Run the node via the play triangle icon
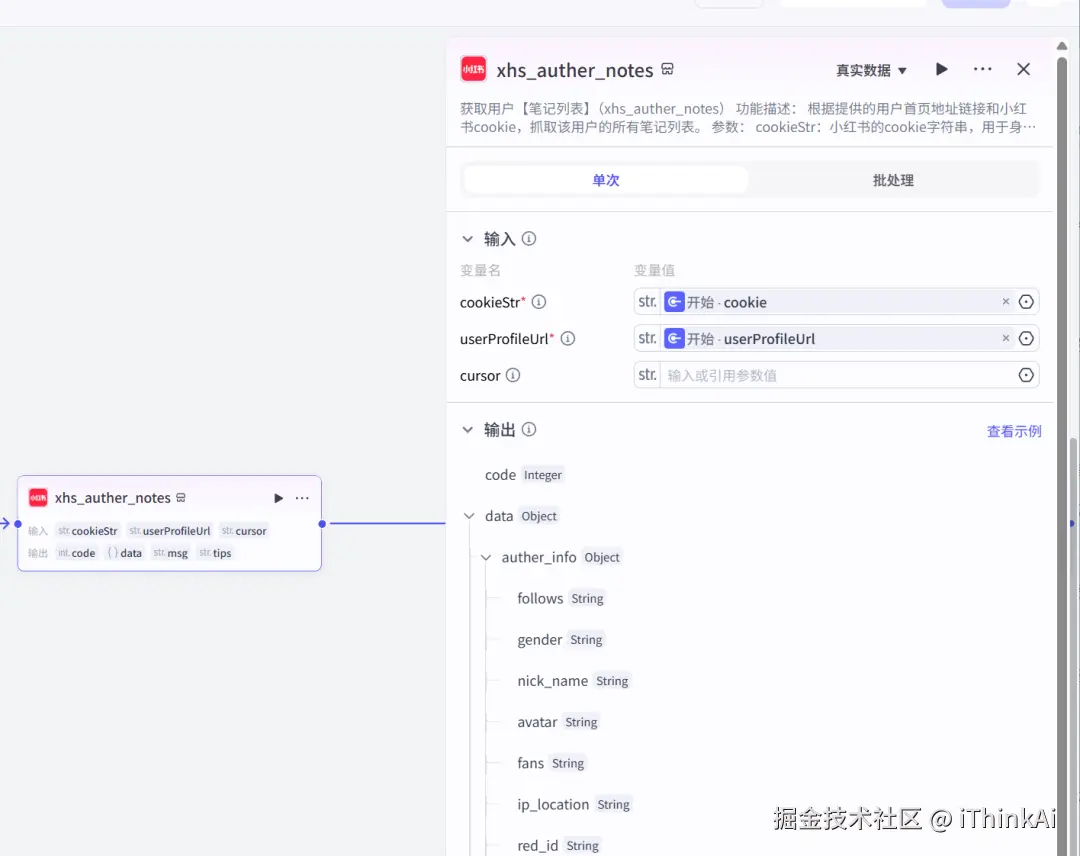Screen dimensions: 1080x856 click(941, 69)
